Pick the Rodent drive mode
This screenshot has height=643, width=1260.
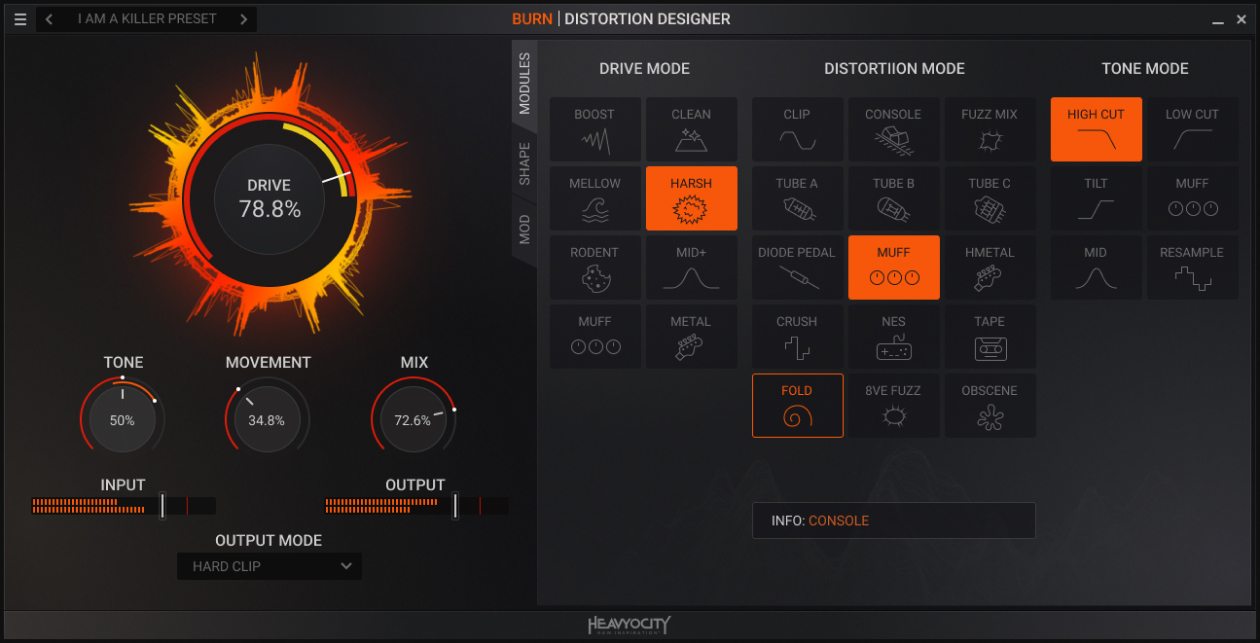[595, 267]
